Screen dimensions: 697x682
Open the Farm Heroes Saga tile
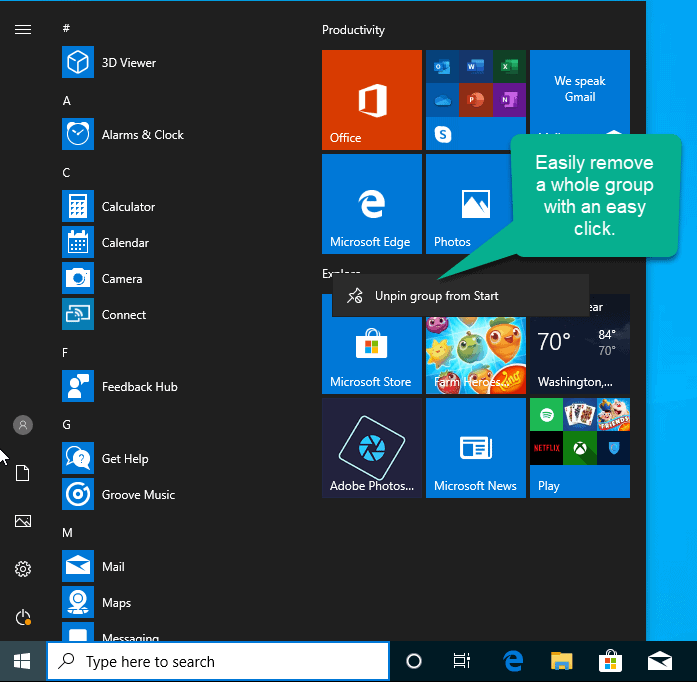pyautogui.click(x=476, y=355)
